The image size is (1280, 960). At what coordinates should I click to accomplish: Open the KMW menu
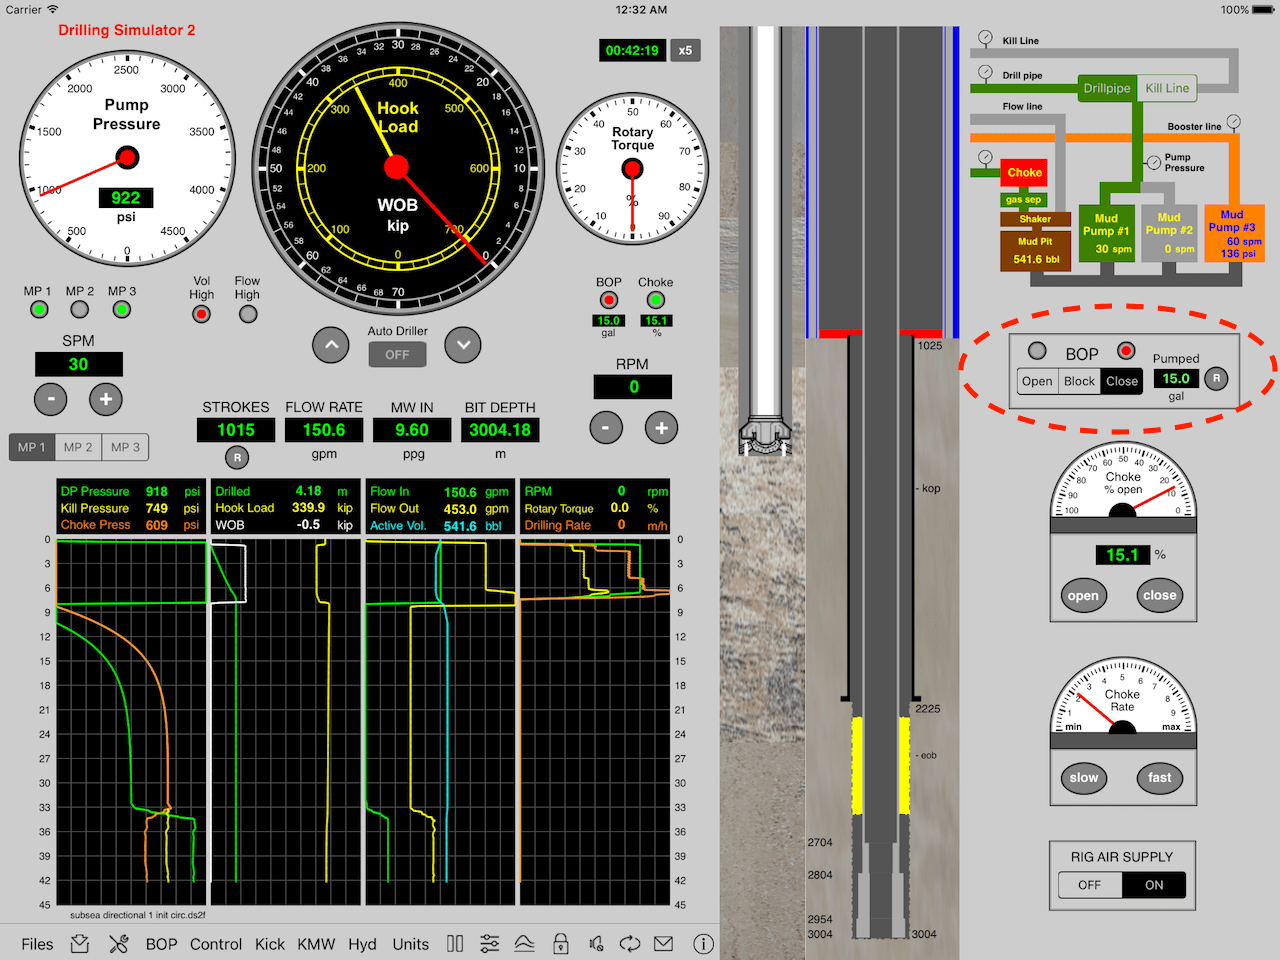[316, 944]
